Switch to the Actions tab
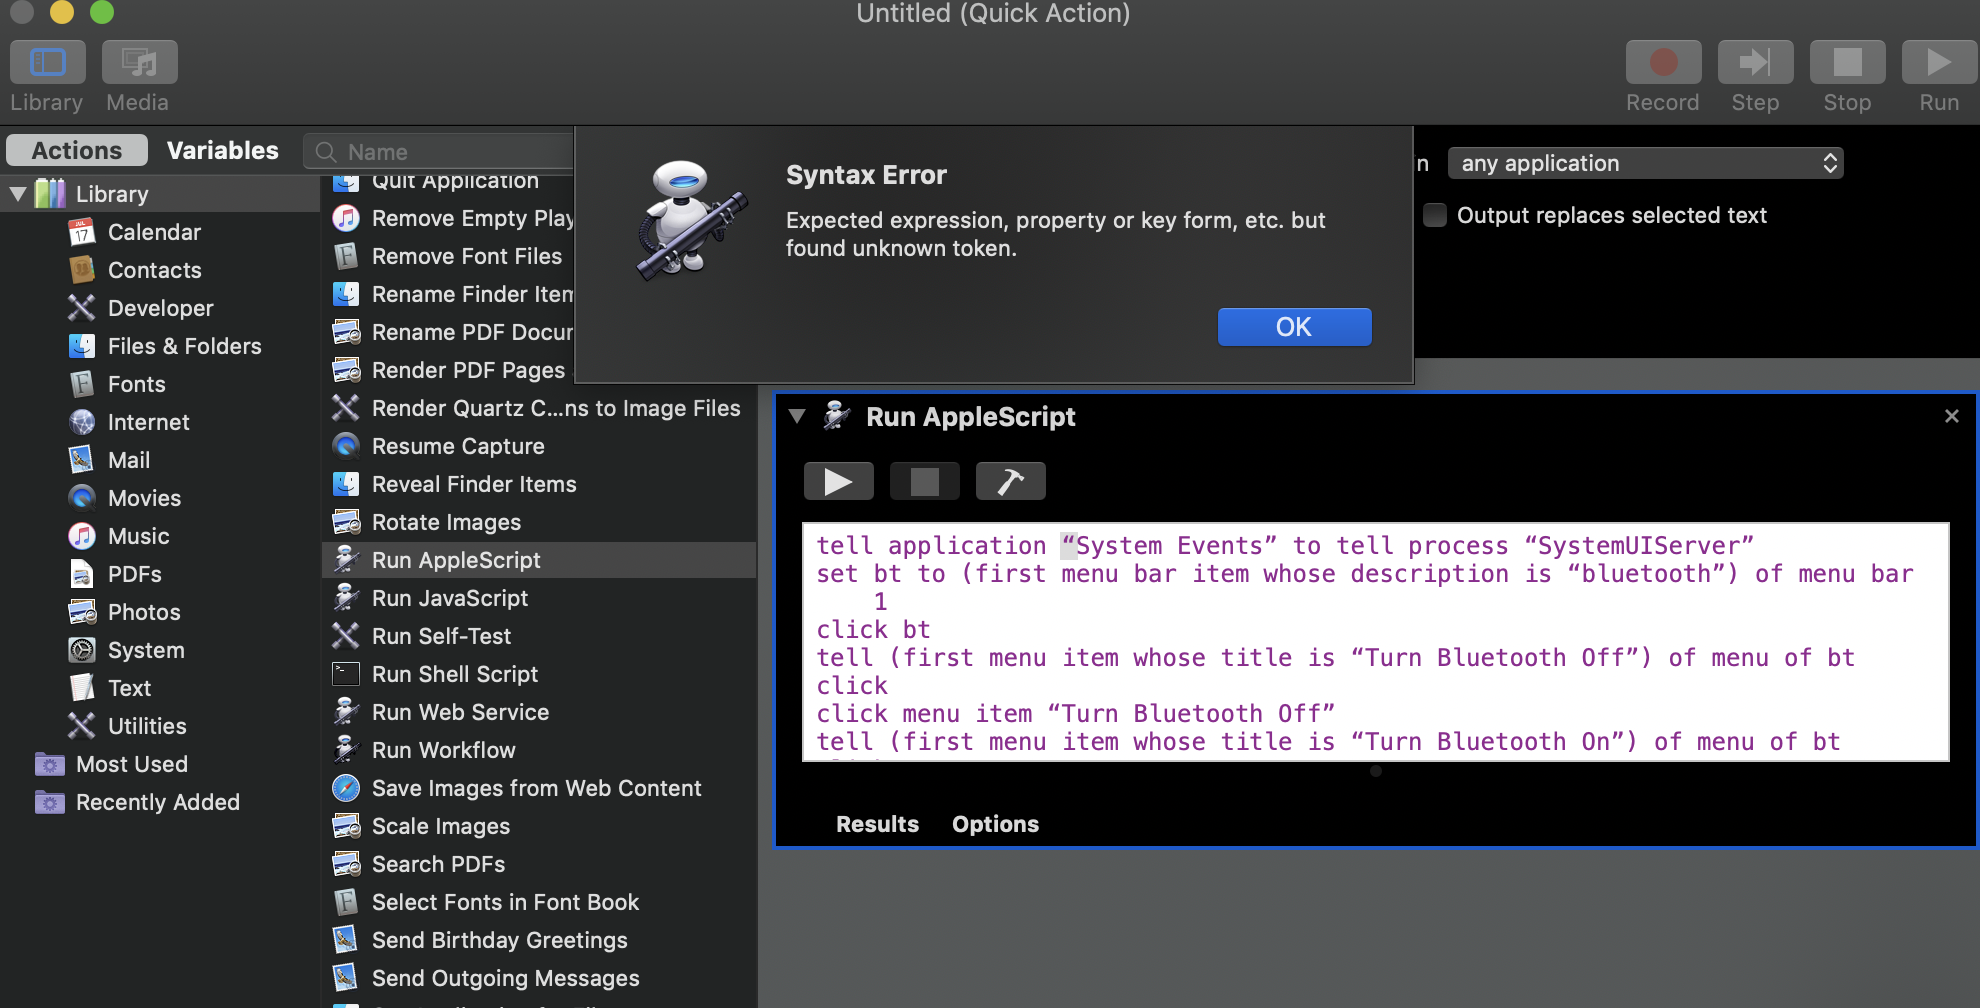1980x1008 pixels. (x=77, y=150)
